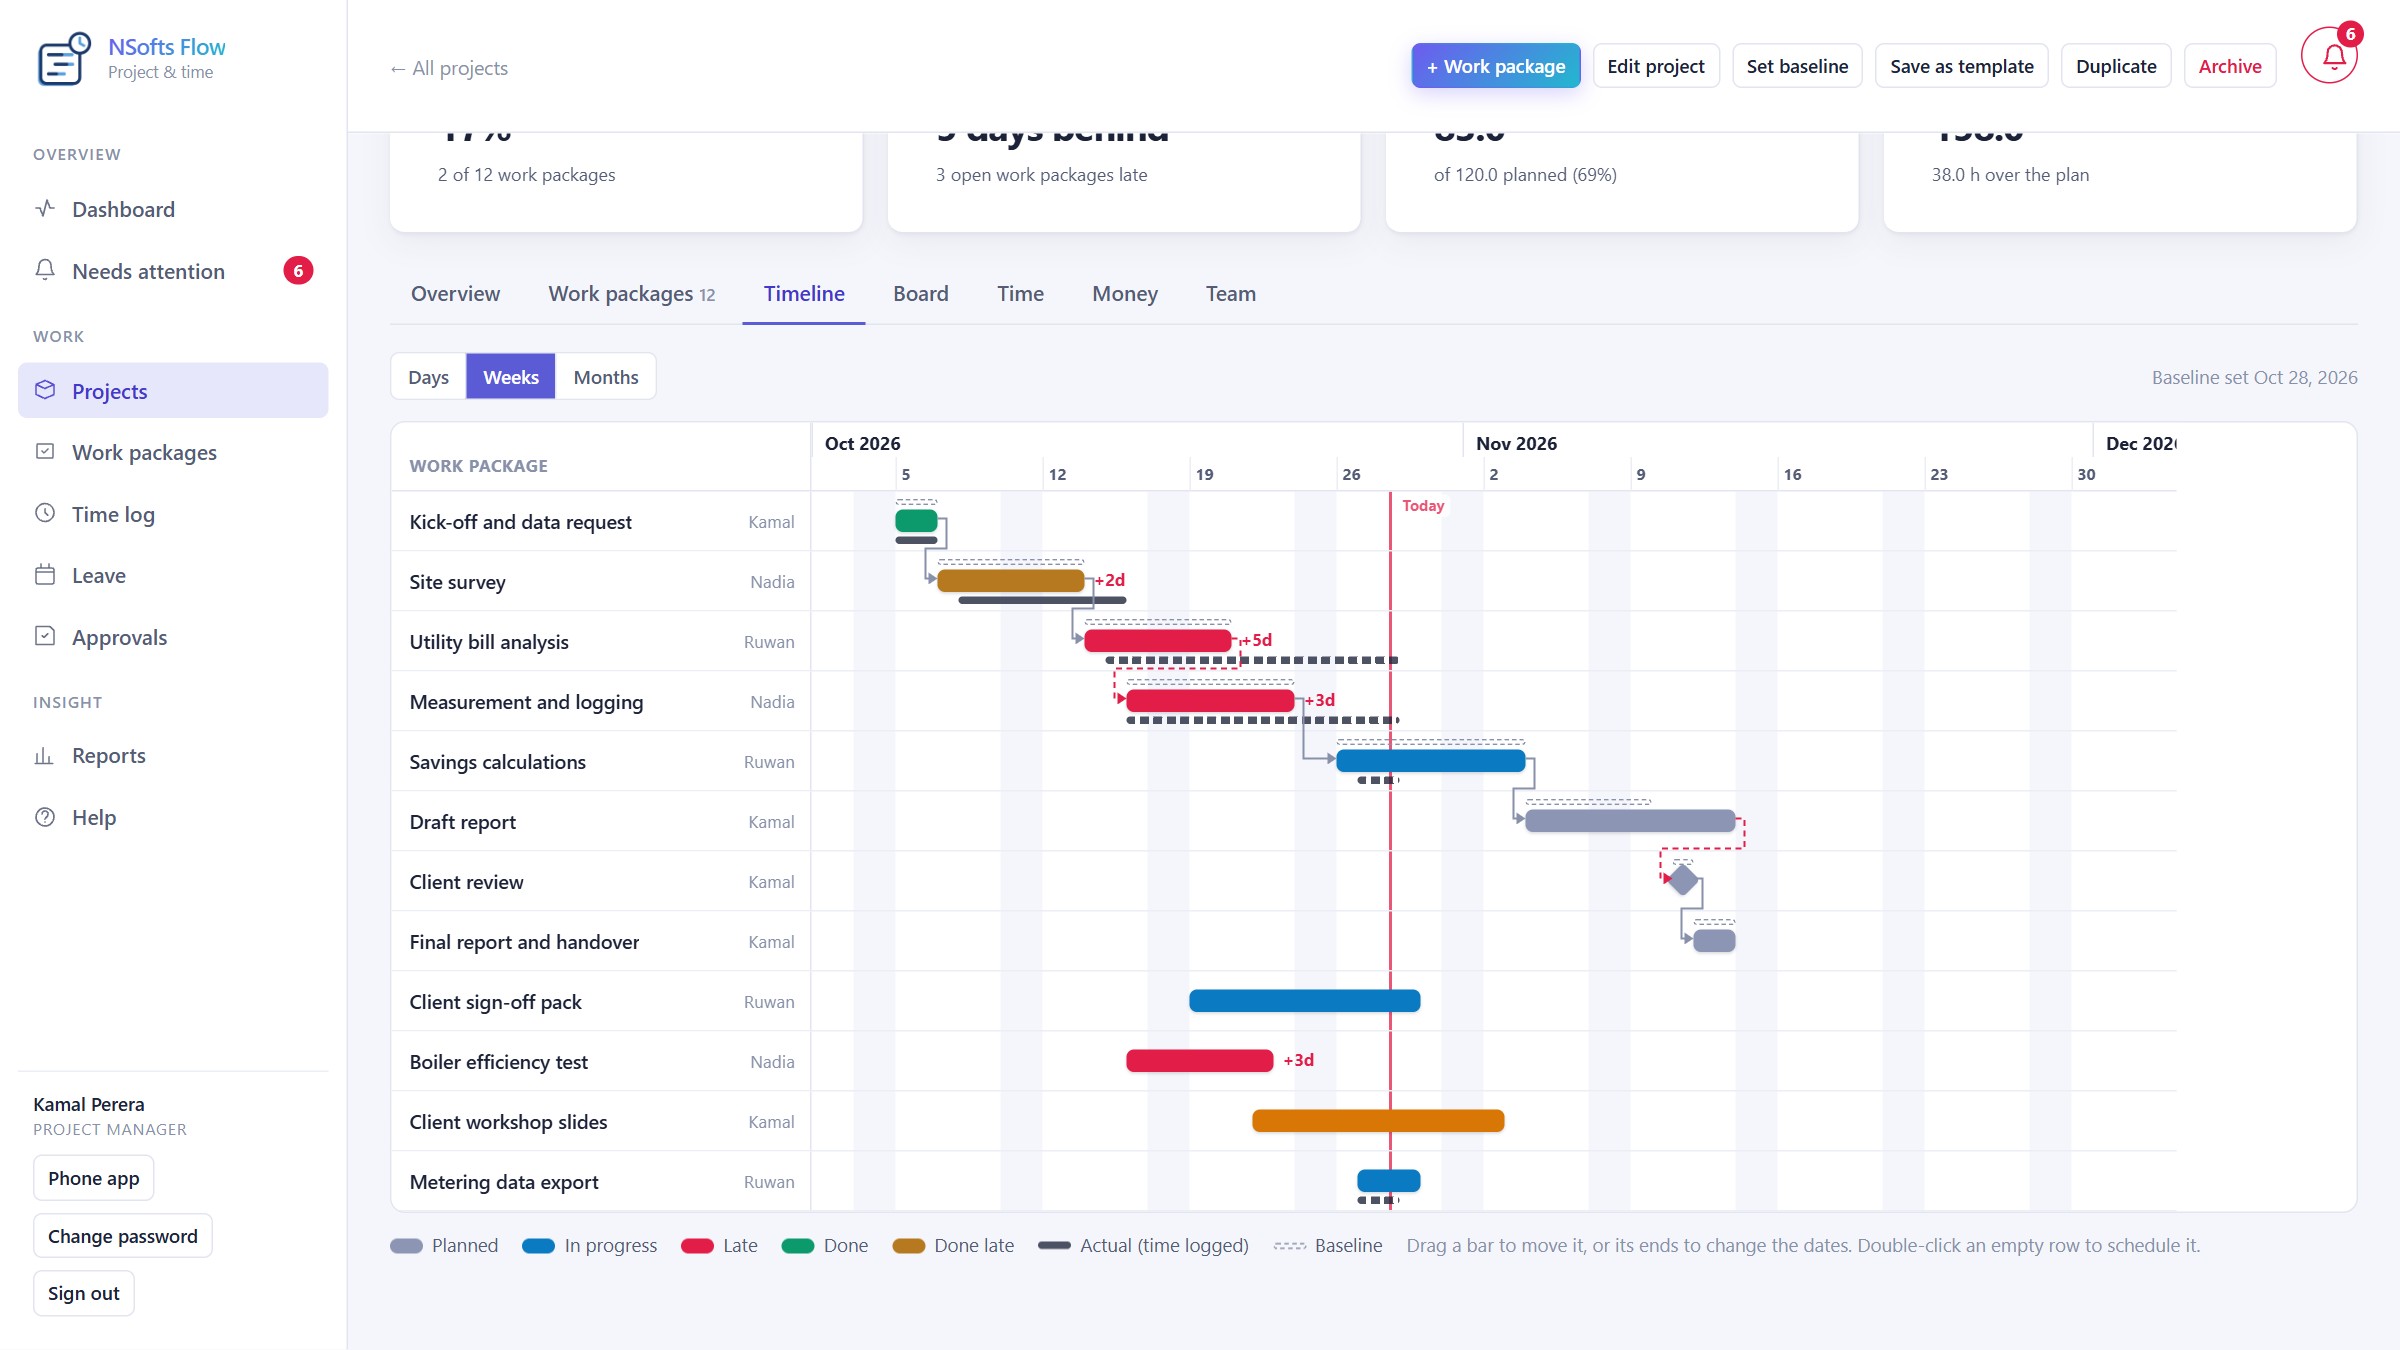Click the Done late legend swatch
The height and width of the screenshot is (1350, 2400).
908,1246
